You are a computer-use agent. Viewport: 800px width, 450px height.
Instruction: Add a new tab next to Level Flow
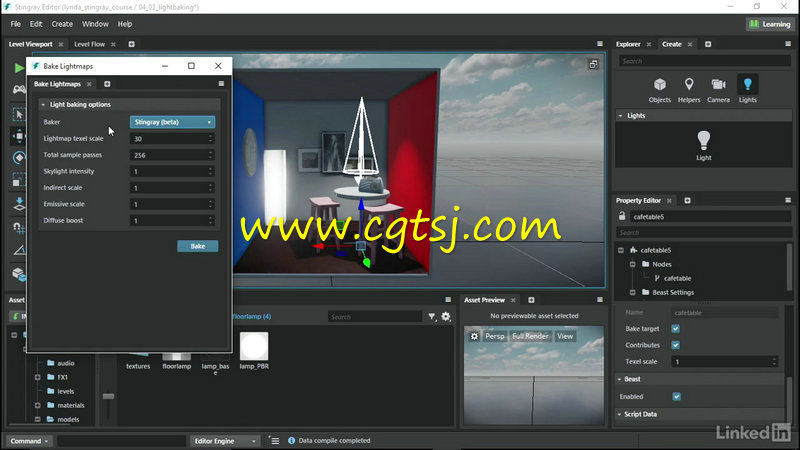(131, 44)
